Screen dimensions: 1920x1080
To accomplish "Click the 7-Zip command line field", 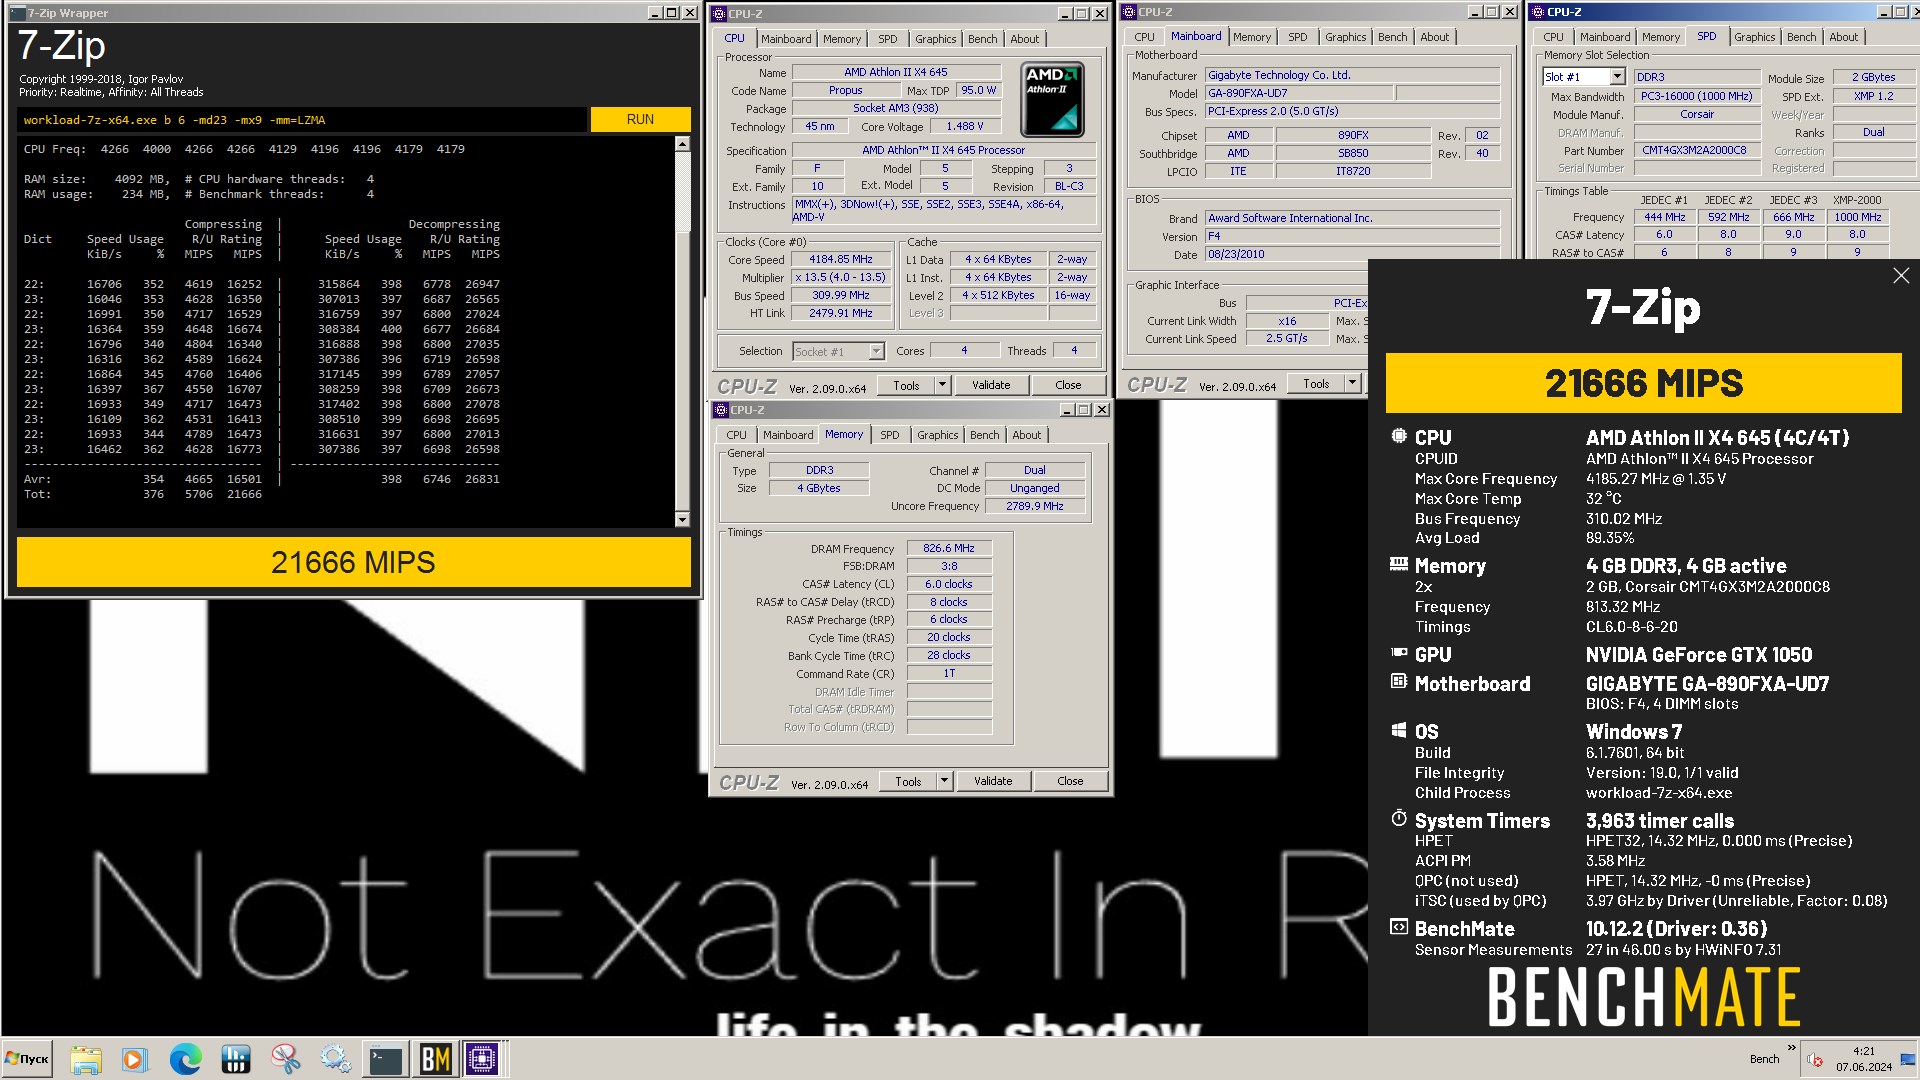I will click(x=303, y=120).
